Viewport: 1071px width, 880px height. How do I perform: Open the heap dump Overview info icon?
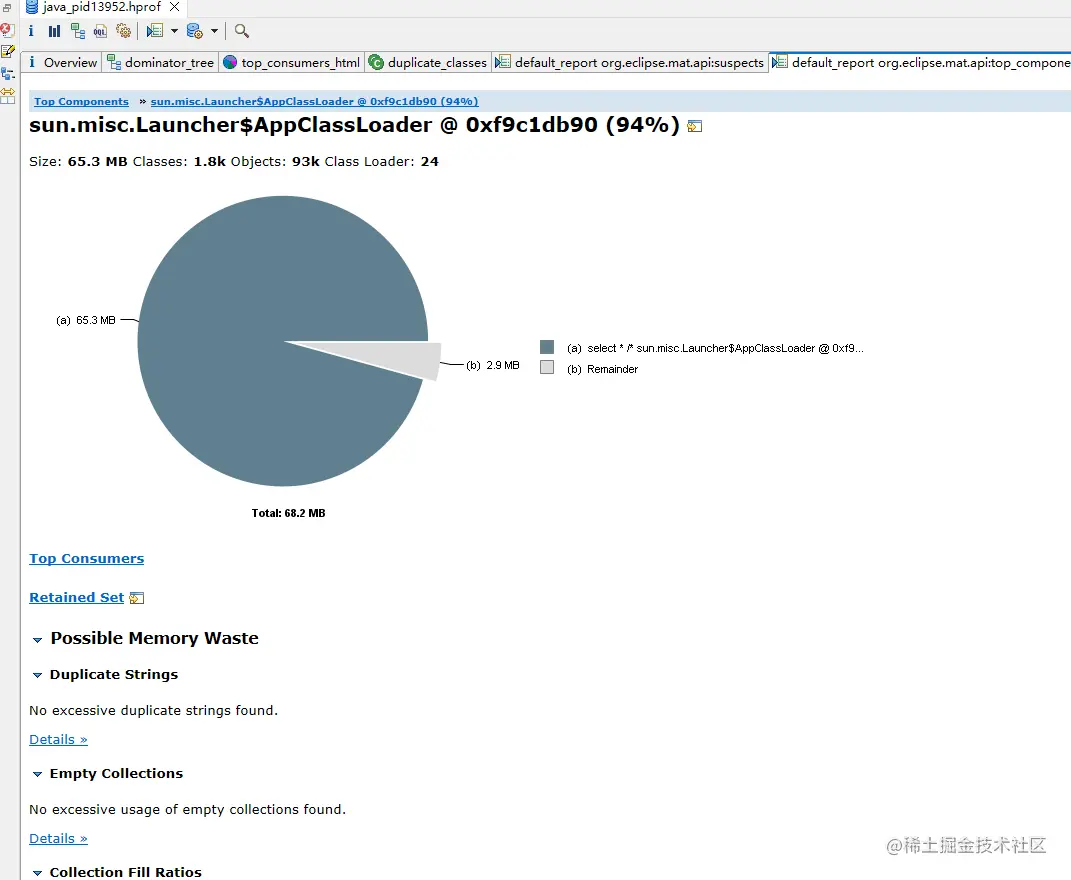(x=31, y=31)
